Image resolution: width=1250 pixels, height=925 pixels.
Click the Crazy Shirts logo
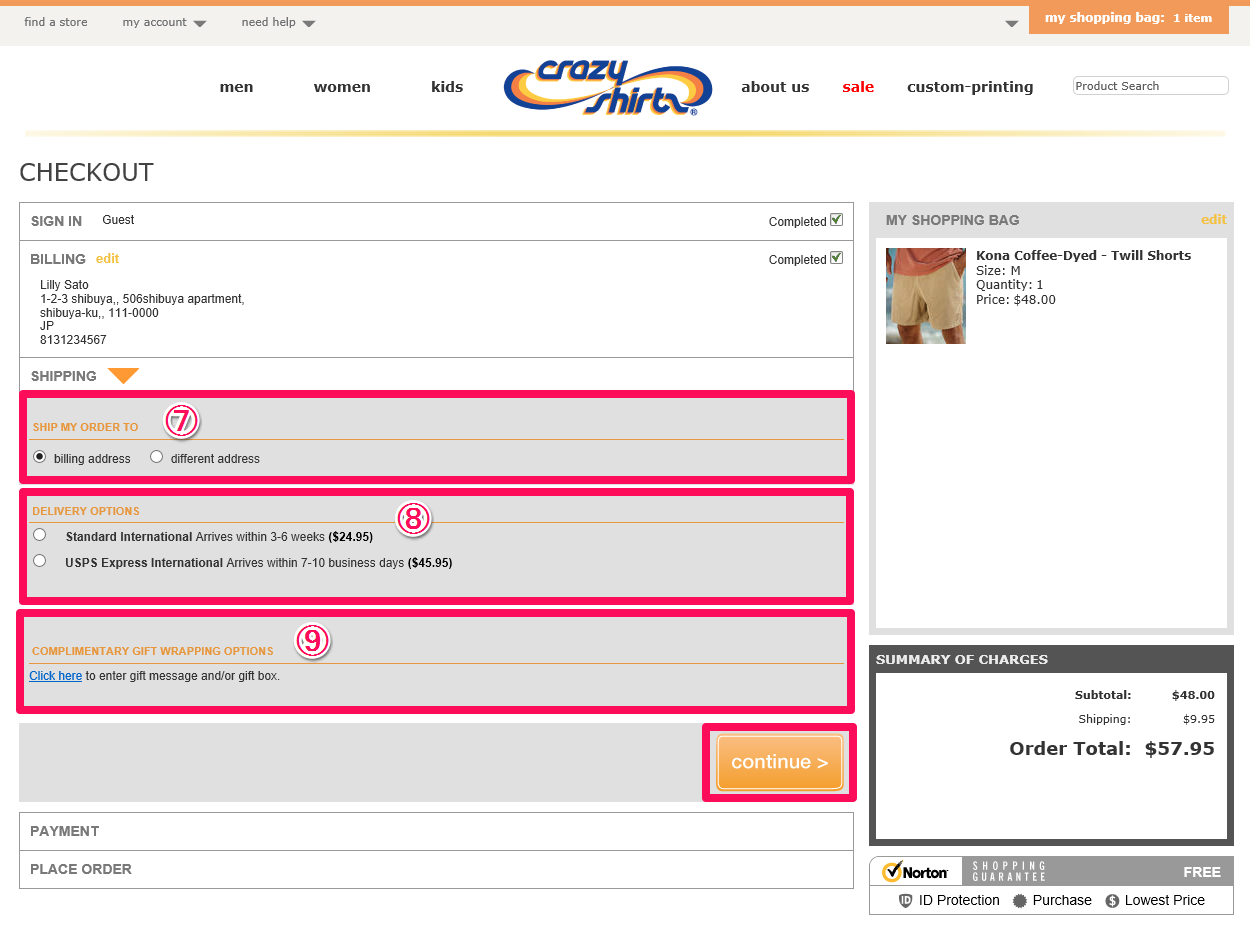(608, 88)
